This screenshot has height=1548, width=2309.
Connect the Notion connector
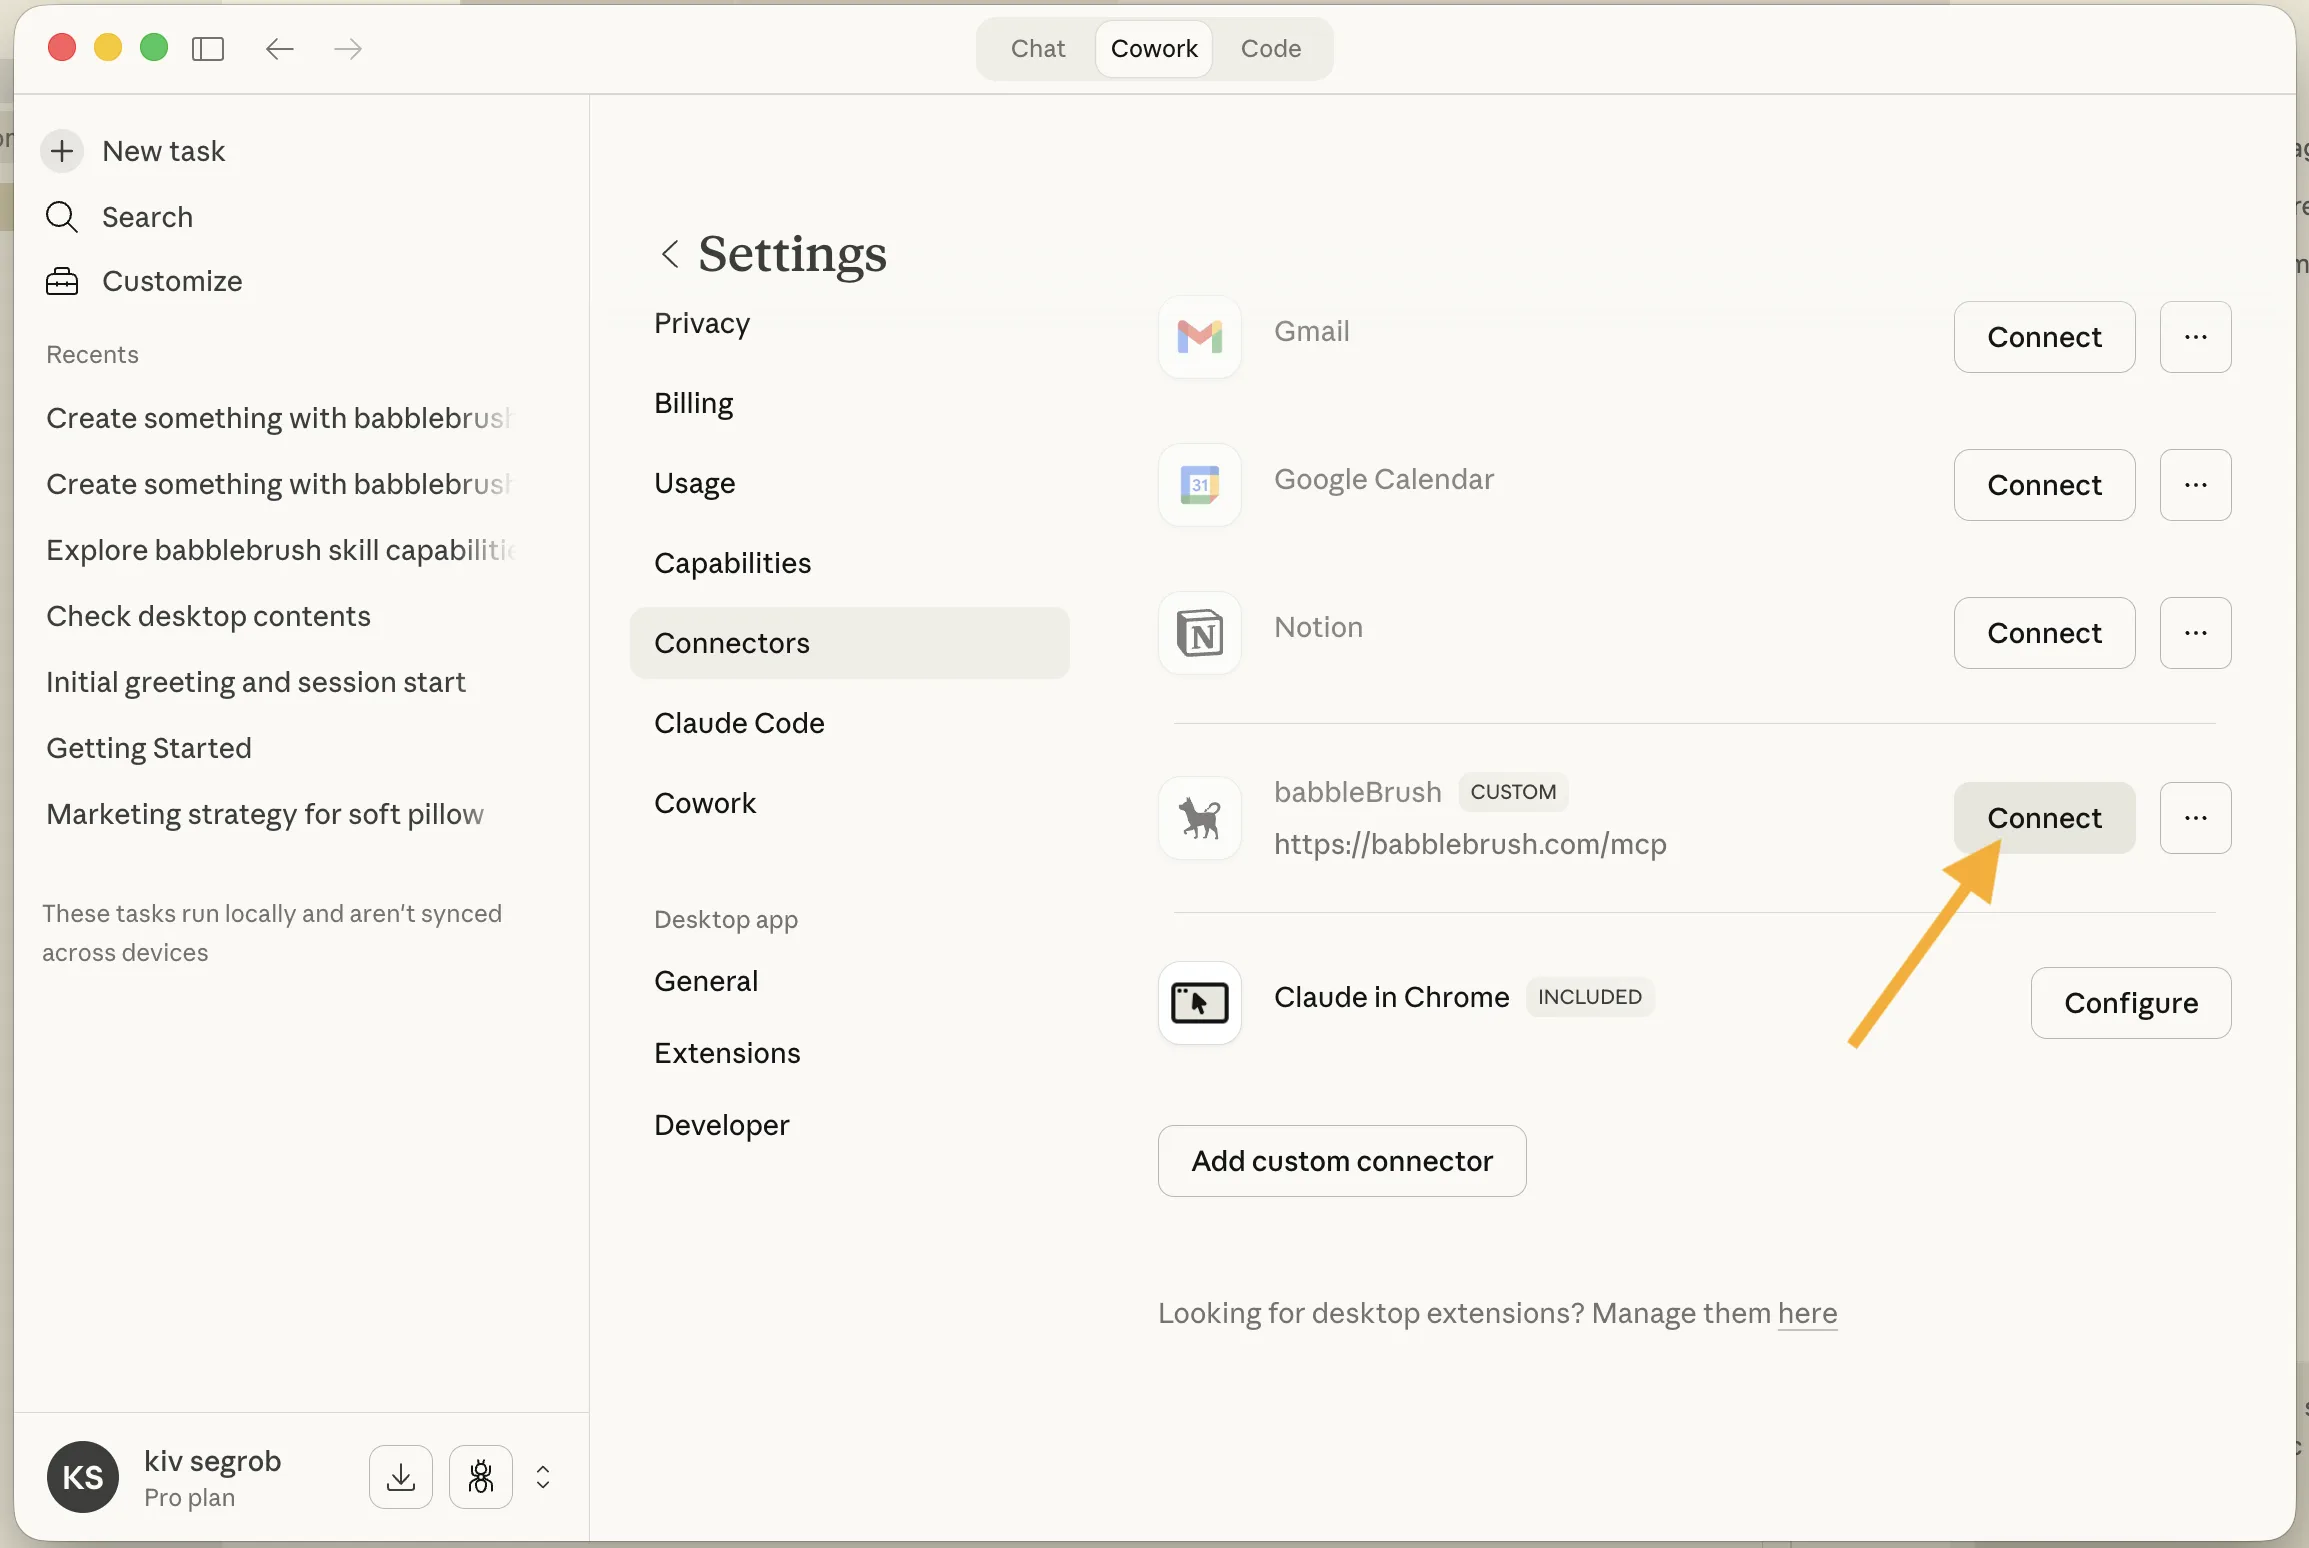(2043, 633)
